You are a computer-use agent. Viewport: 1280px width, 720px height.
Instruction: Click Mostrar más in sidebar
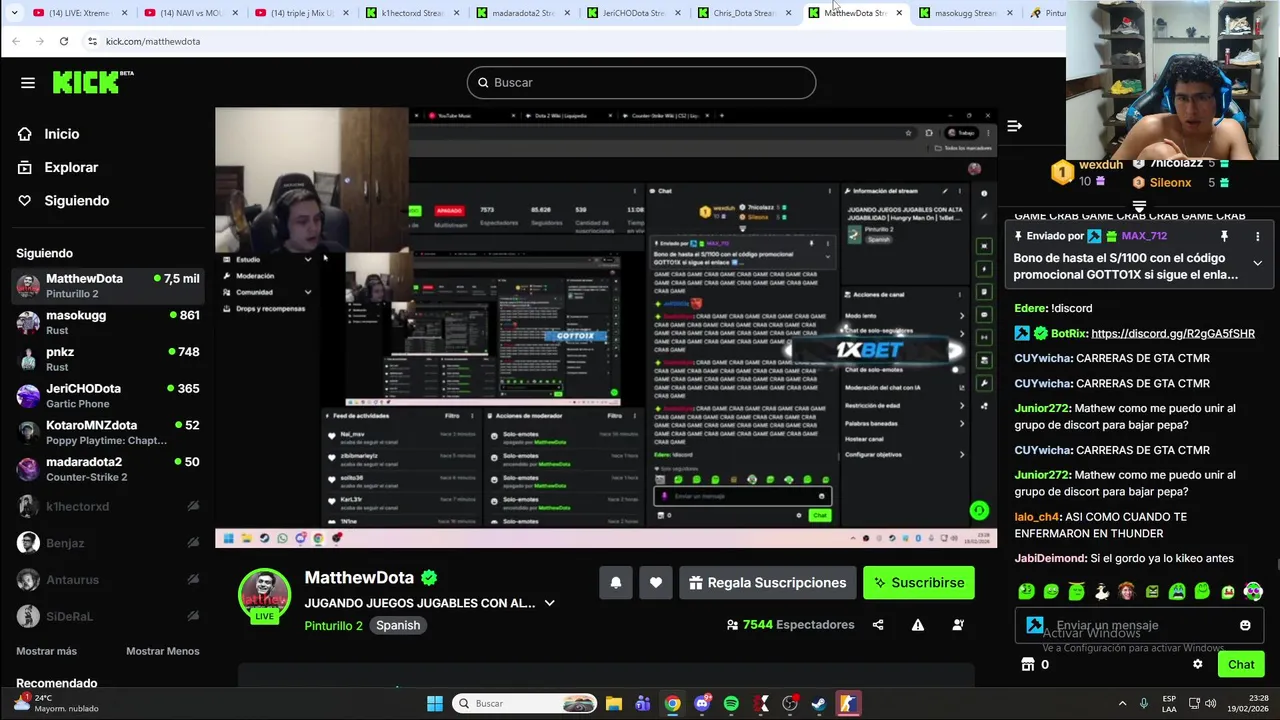(46, 651)
